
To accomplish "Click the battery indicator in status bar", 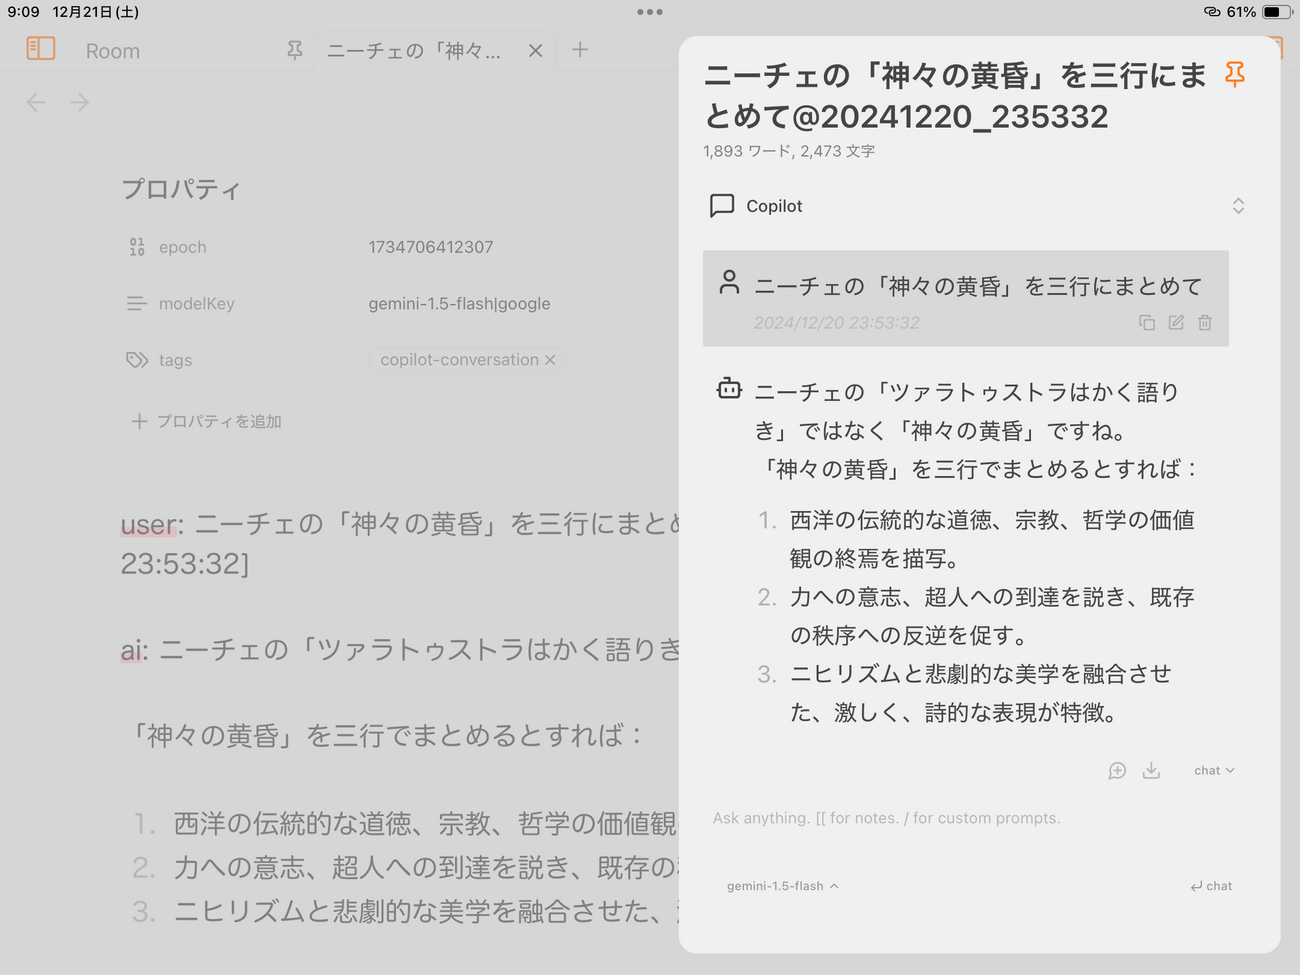I will (1277, 12).
